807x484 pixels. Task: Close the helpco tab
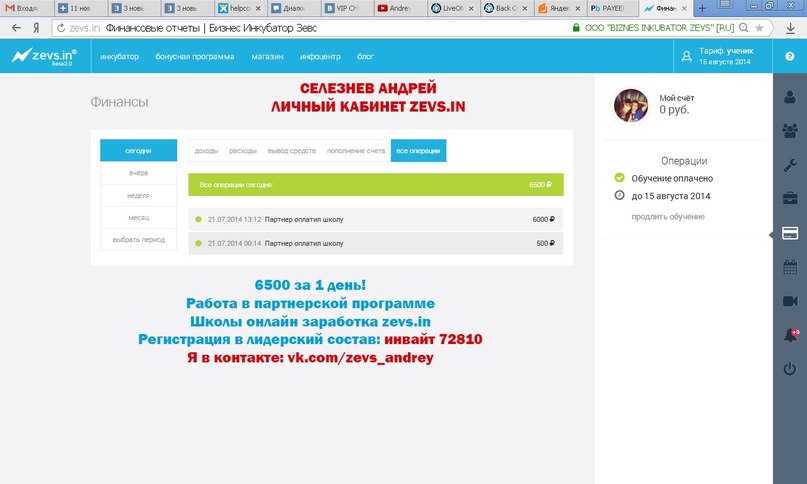(x=258, y=8)
